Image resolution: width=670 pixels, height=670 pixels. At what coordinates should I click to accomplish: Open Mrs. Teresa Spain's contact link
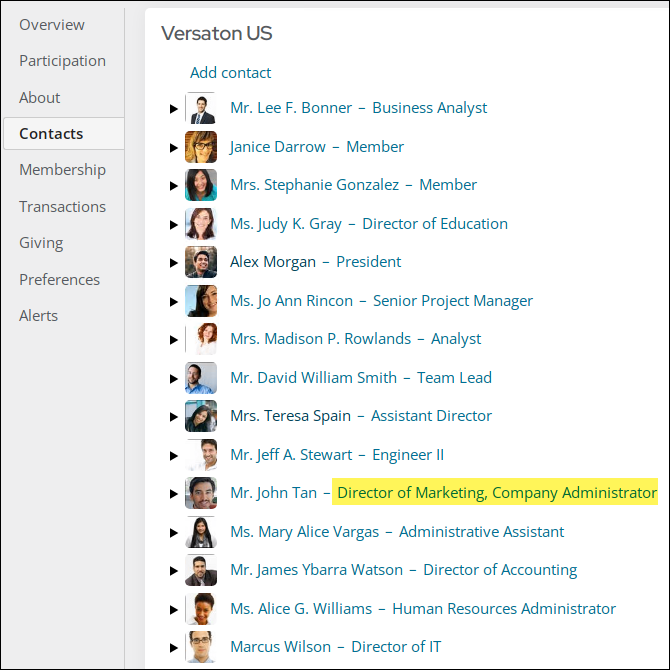pos(291,416)
